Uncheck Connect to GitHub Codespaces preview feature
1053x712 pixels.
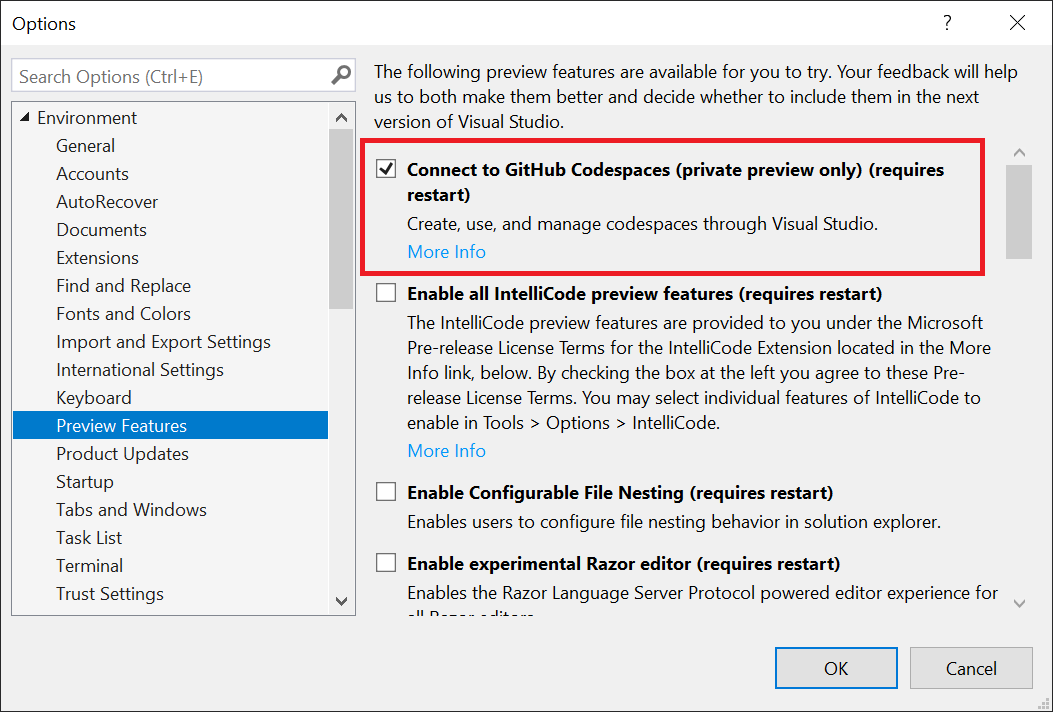click(x=386, y=168)
